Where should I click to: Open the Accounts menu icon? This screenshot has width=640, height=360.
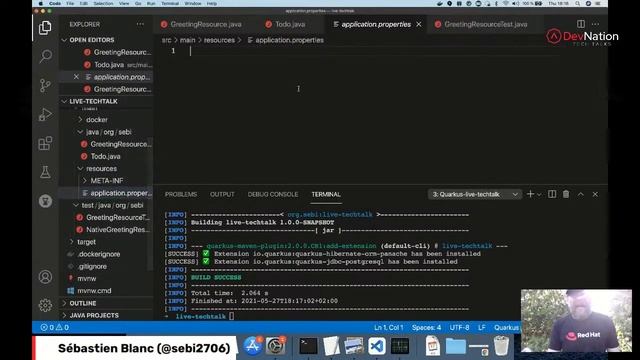[45, 277]
